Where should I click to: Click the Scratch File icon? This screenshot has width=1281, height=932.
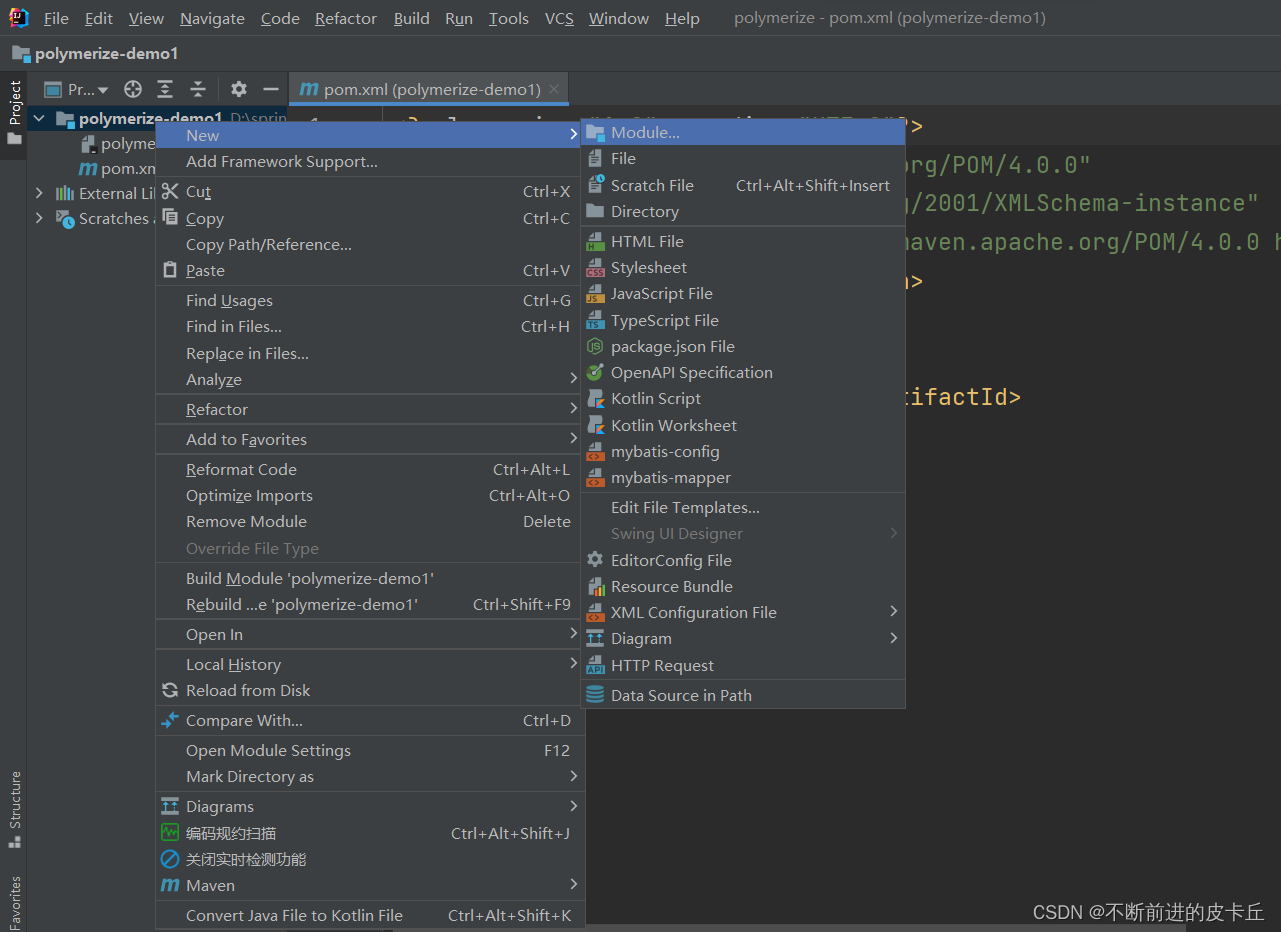(595, 185)
